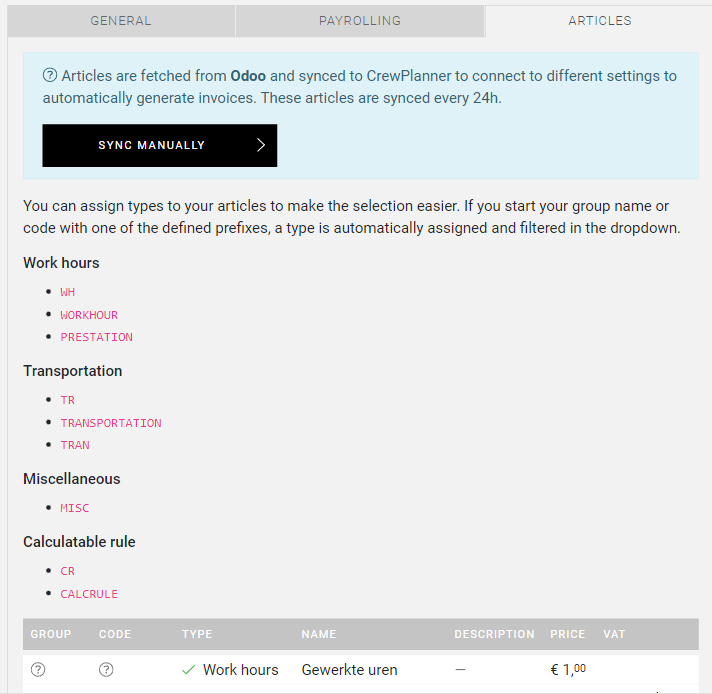Switch to the General tab

[121, 20]
